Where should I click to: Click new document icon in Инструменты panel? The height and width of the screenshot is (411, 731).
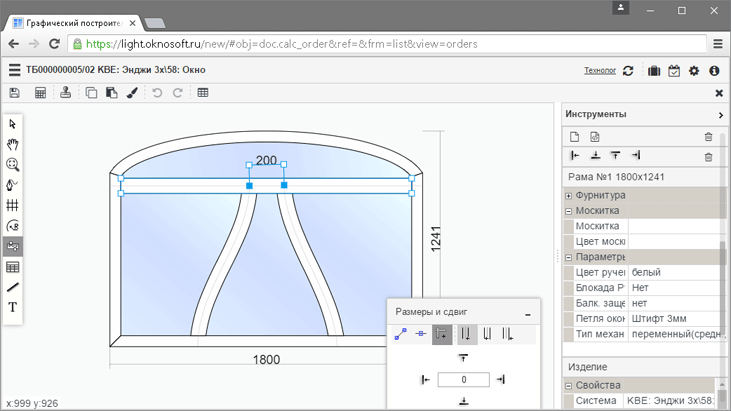(574, 137)
